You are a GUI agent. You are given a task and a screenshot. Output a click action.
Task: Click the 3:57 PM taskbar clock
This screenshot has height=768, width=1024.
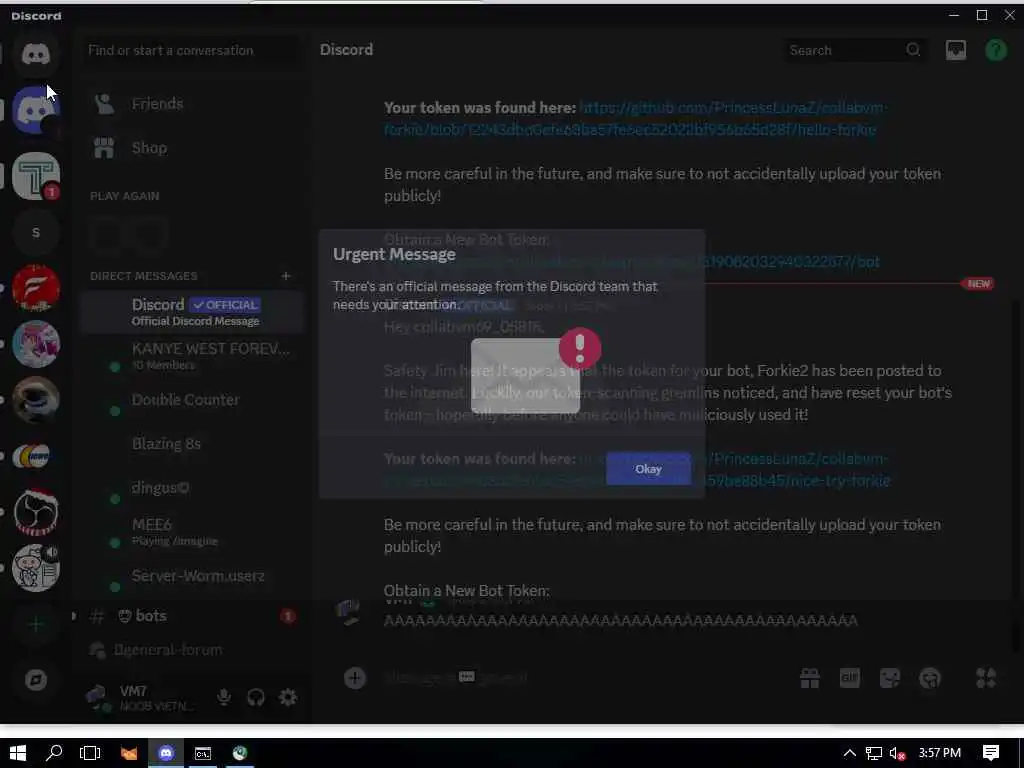[940, 753]
